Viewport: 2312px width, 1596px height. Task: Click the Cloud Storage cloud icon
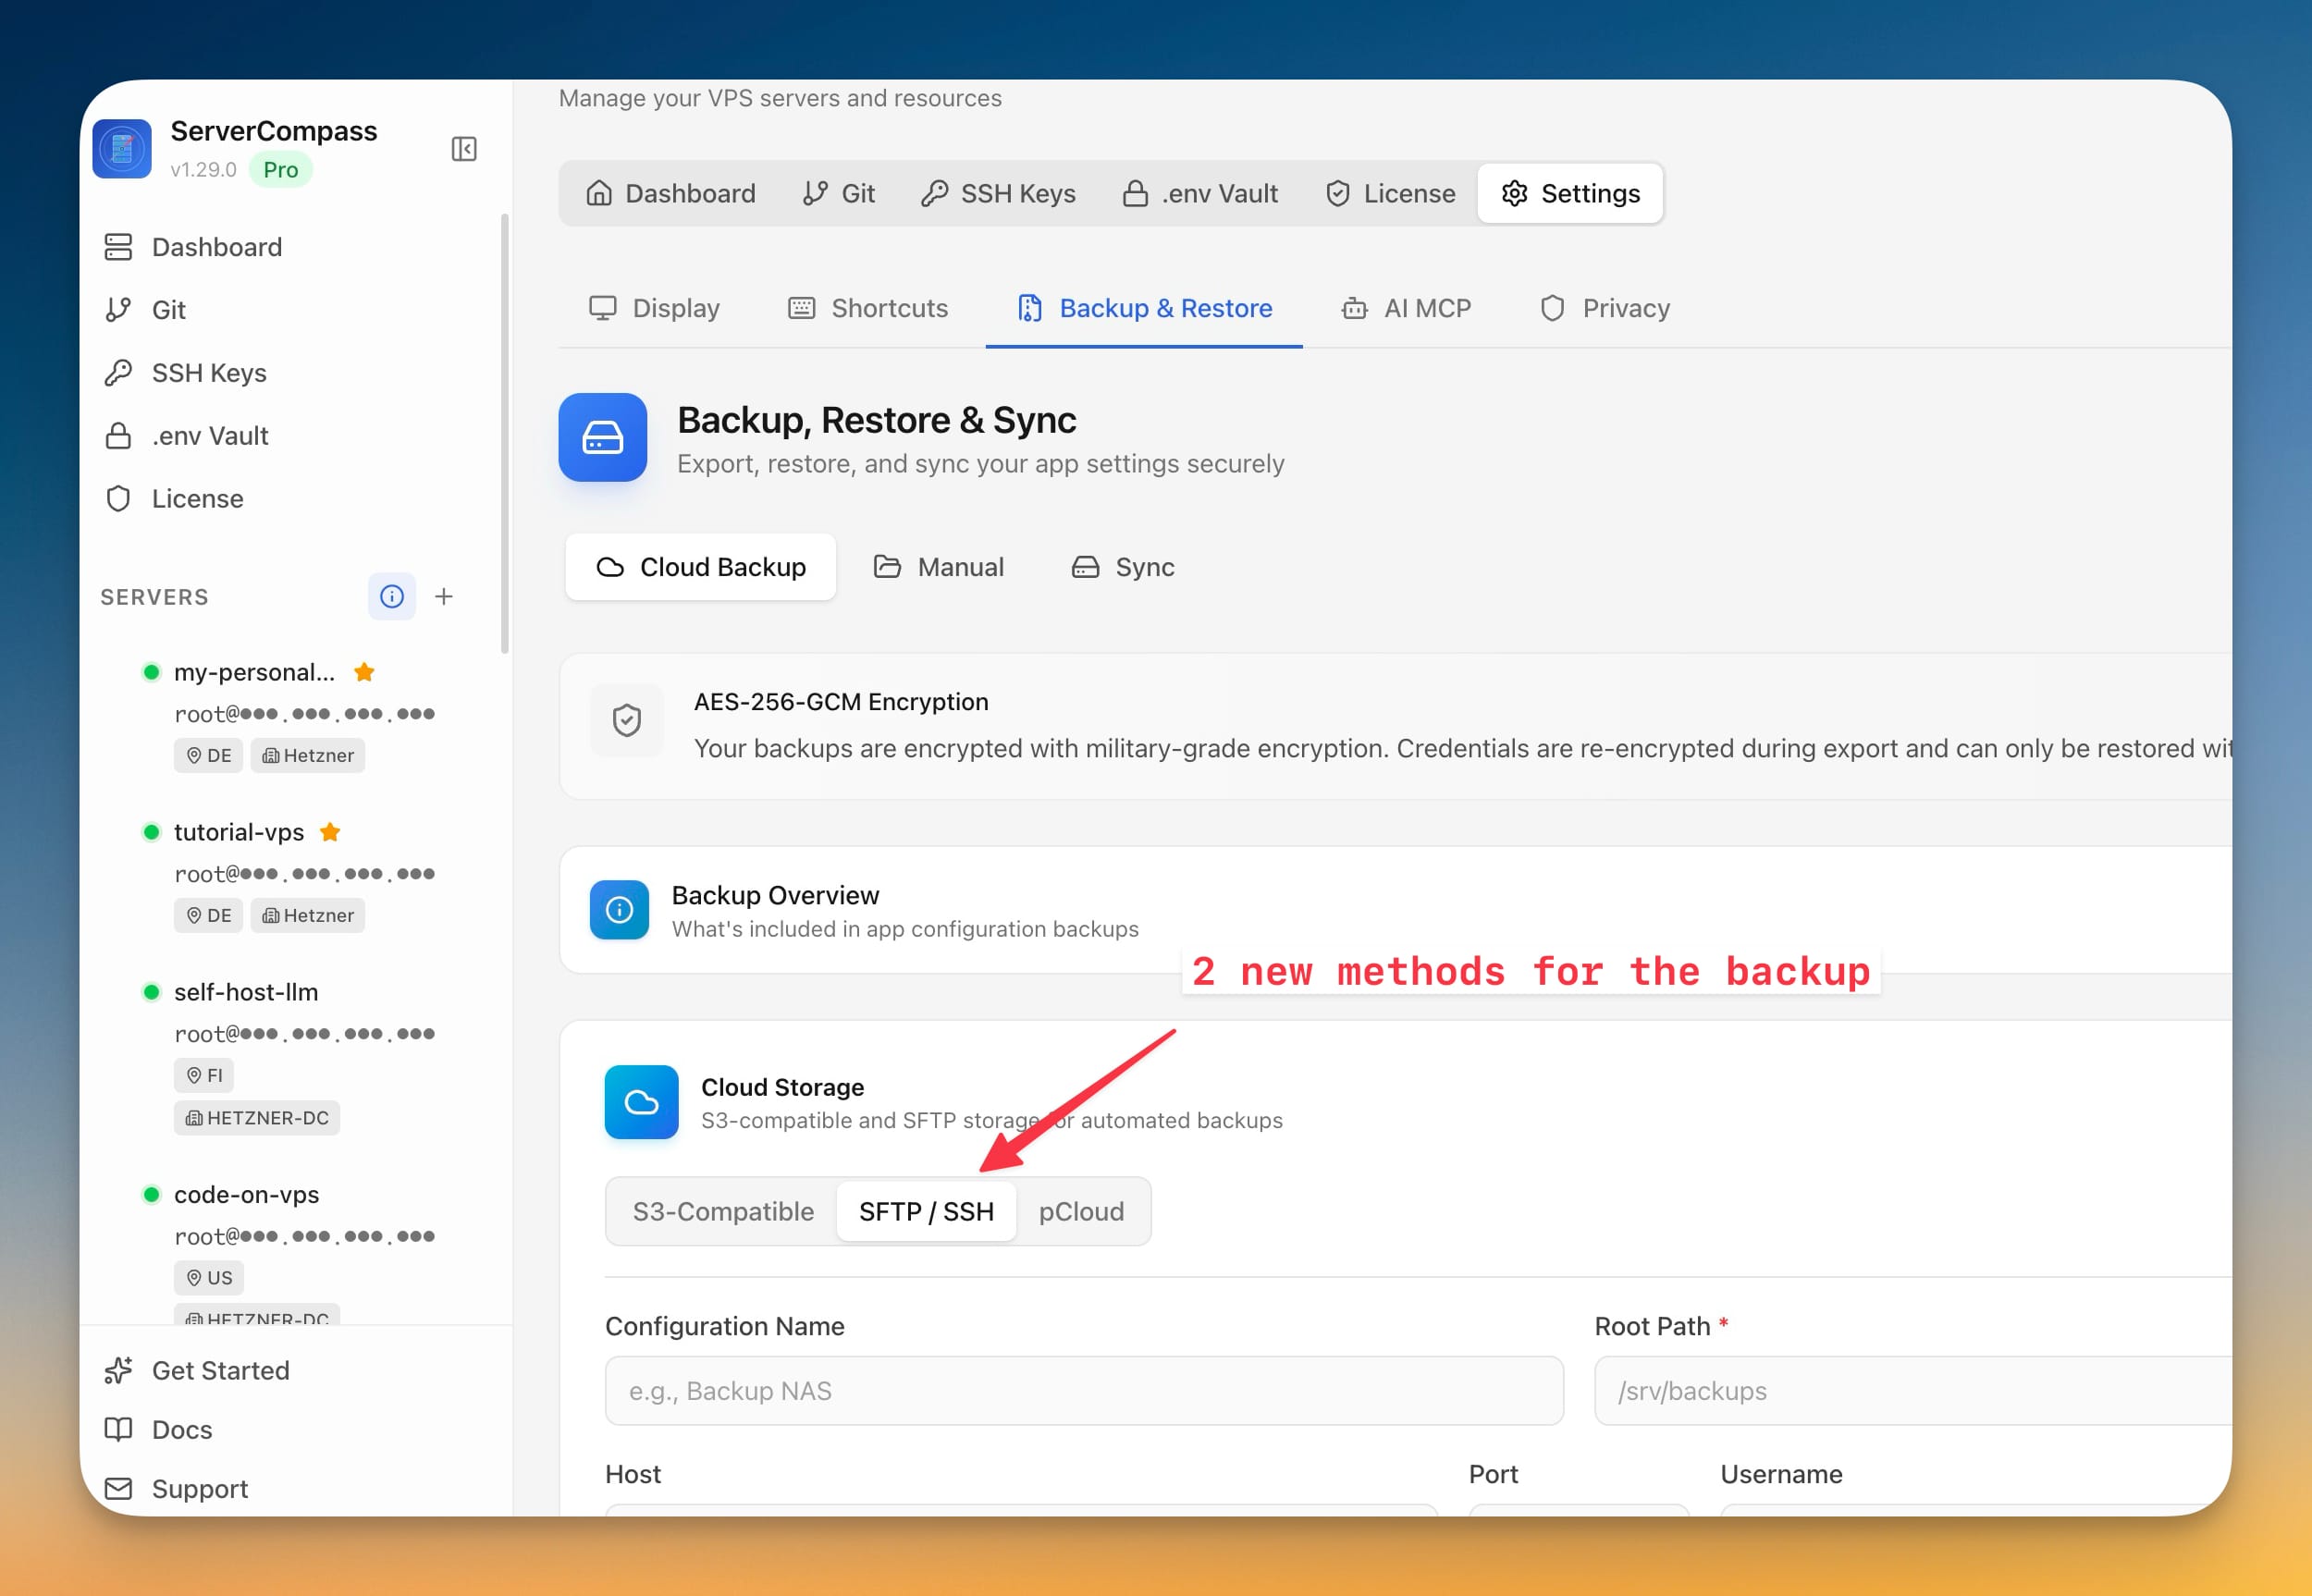tap(642, 1102)
